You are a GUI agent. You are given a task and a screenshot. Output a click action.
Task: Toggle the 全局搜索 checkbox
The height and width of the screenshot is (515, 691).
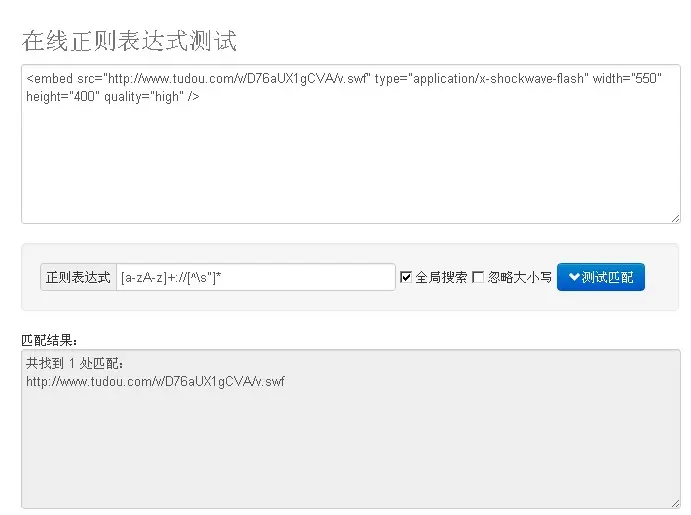[405, 277]
